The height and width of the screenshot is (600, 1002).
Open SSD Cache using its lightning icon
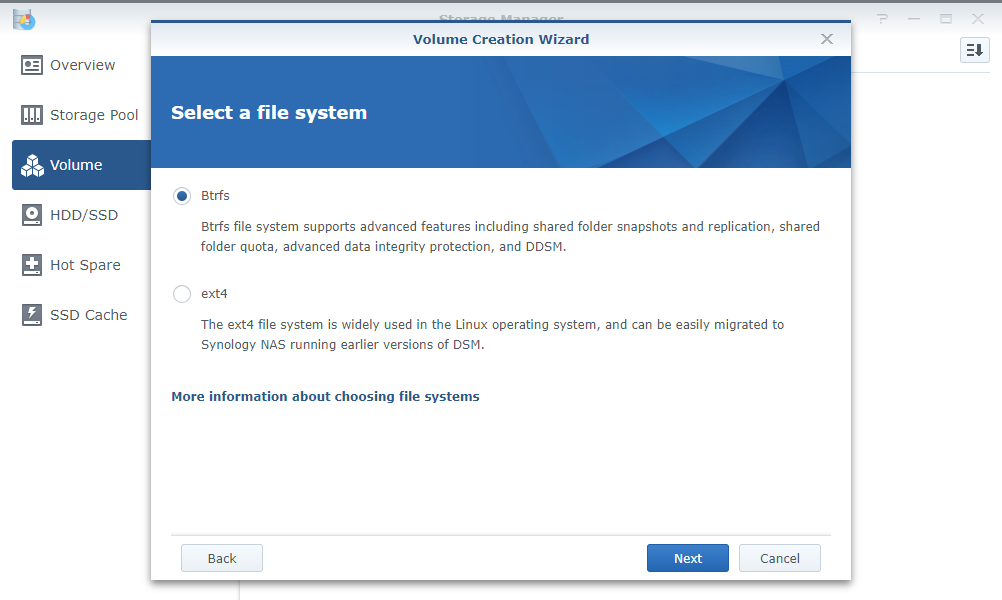[x=32, y=315]
